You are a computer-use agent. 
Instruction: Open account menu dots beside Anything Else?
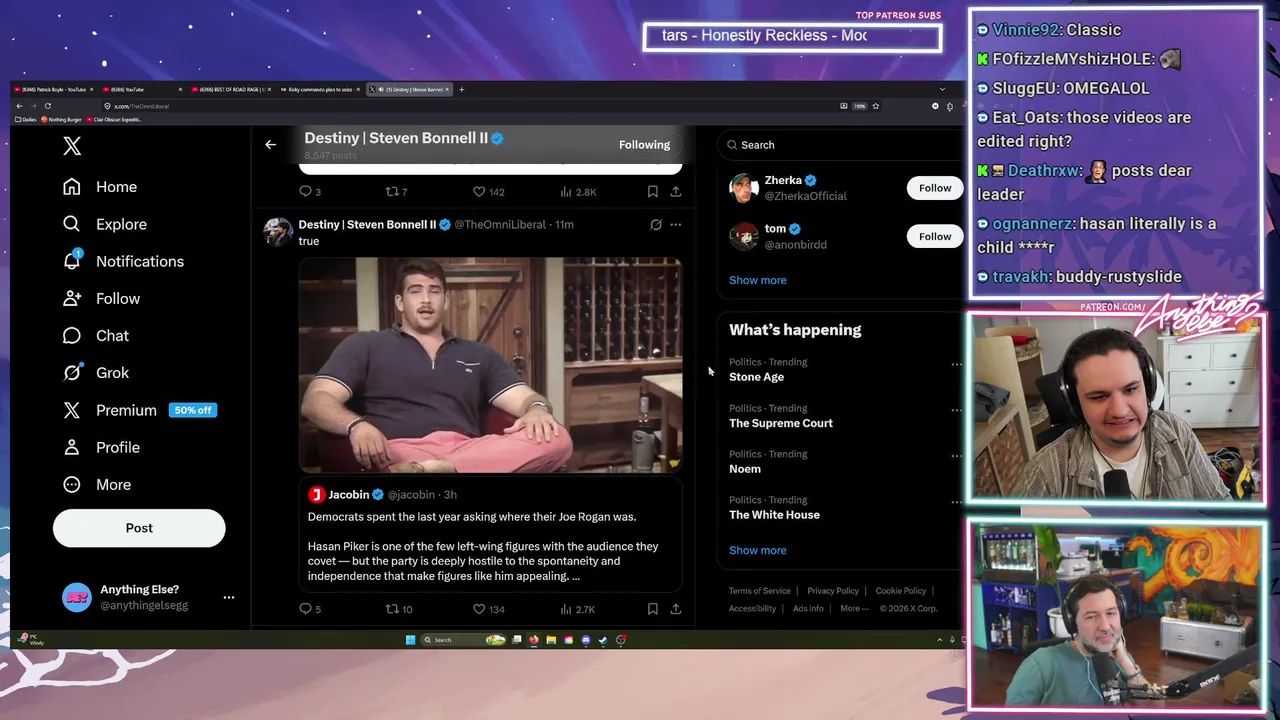229,597
